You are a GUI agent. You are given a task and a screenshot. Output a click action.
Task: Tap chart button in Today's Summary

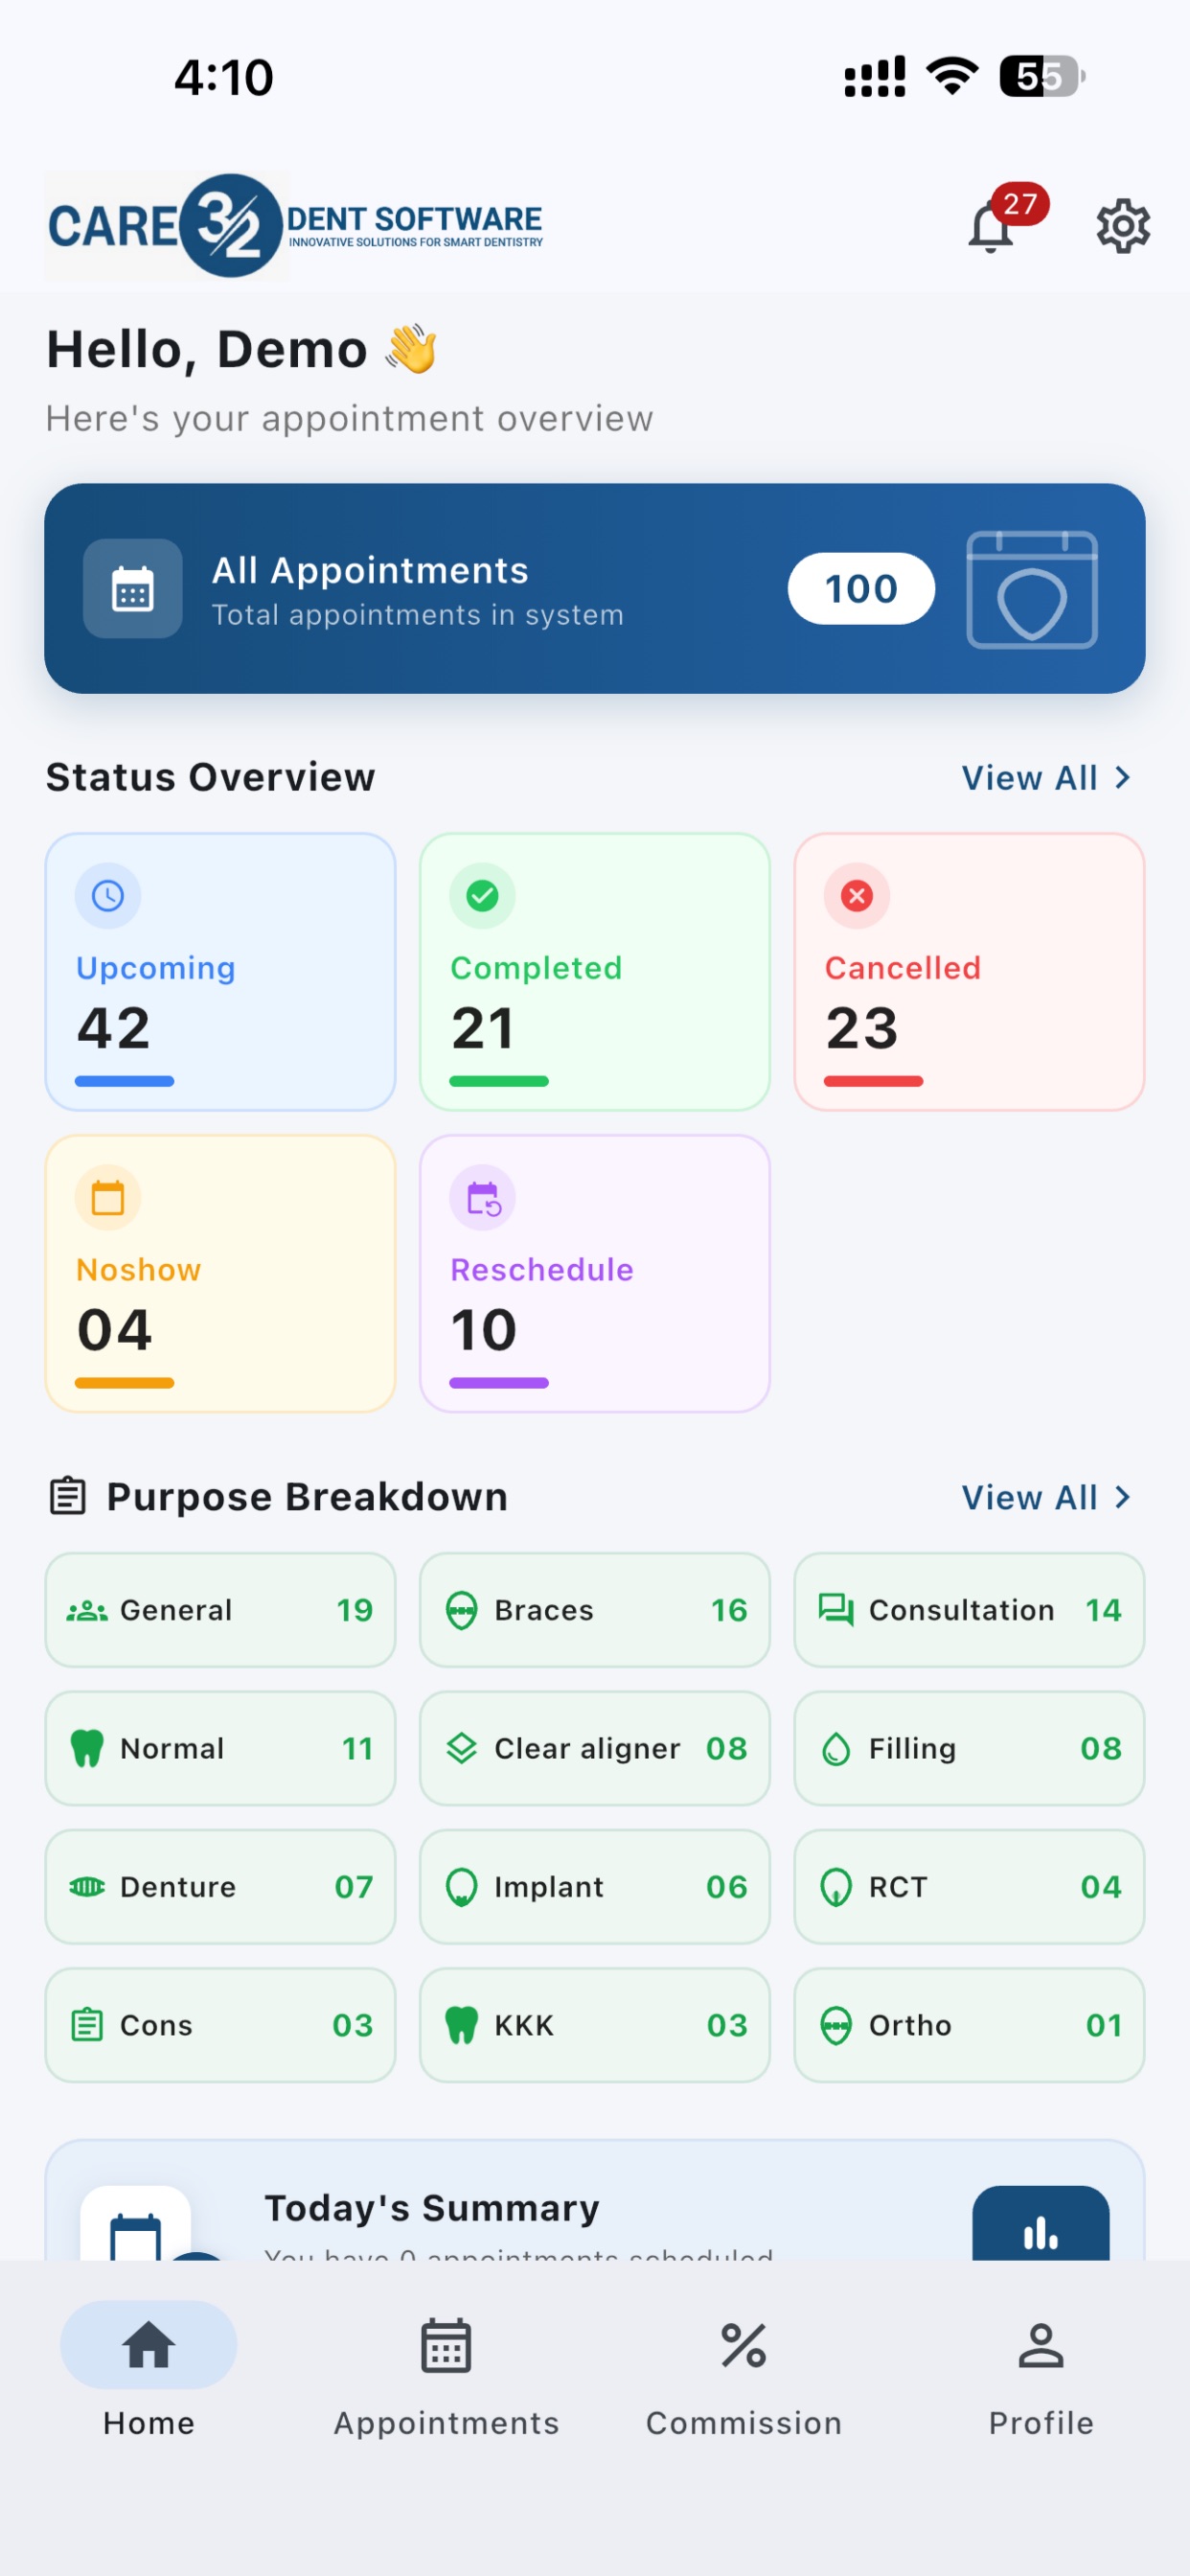point(1041,2224)
